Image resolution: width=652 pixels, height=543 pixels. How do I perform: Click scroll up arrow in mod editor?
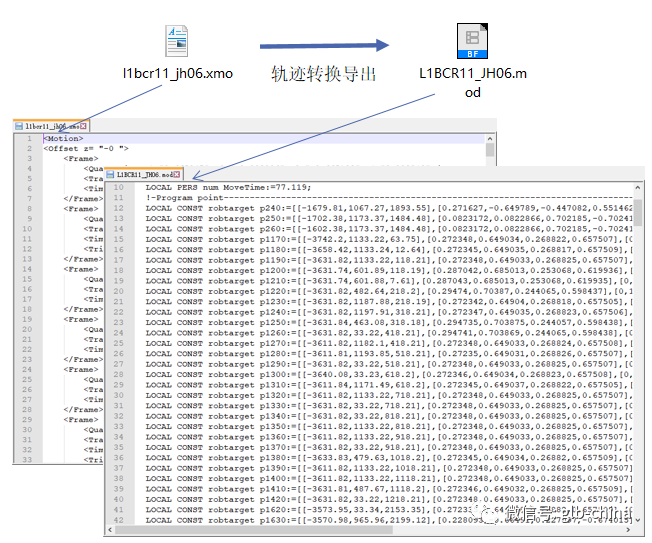[637, 188]
